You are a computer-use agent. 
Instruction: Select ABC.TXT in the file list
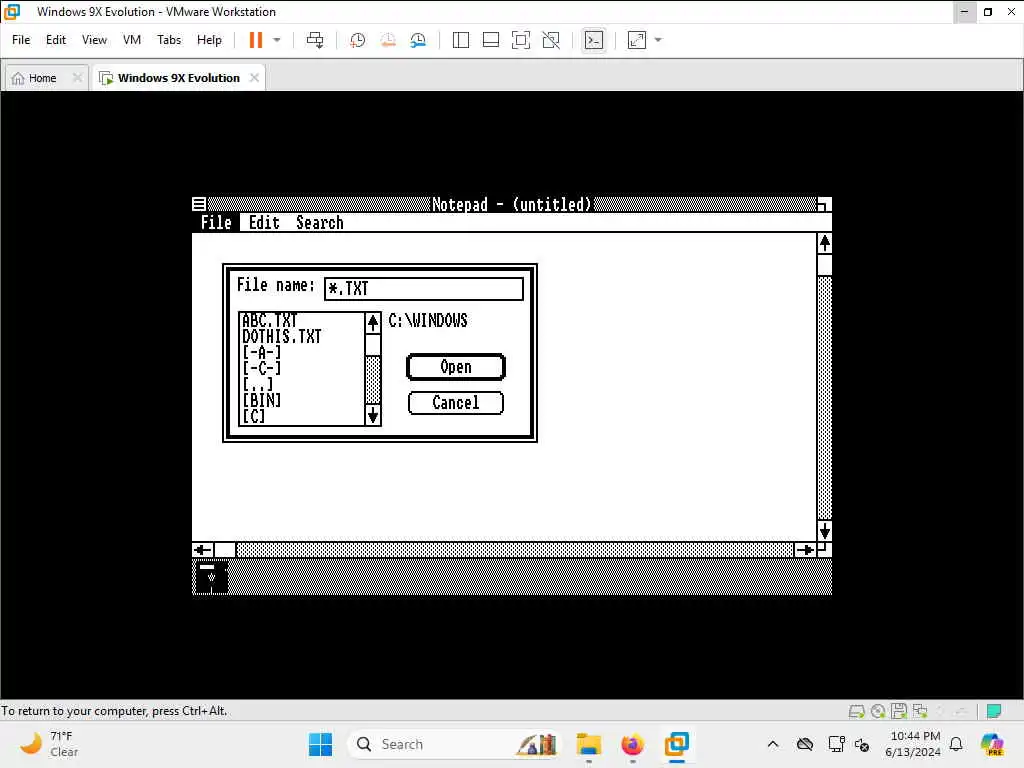(270, 320)
